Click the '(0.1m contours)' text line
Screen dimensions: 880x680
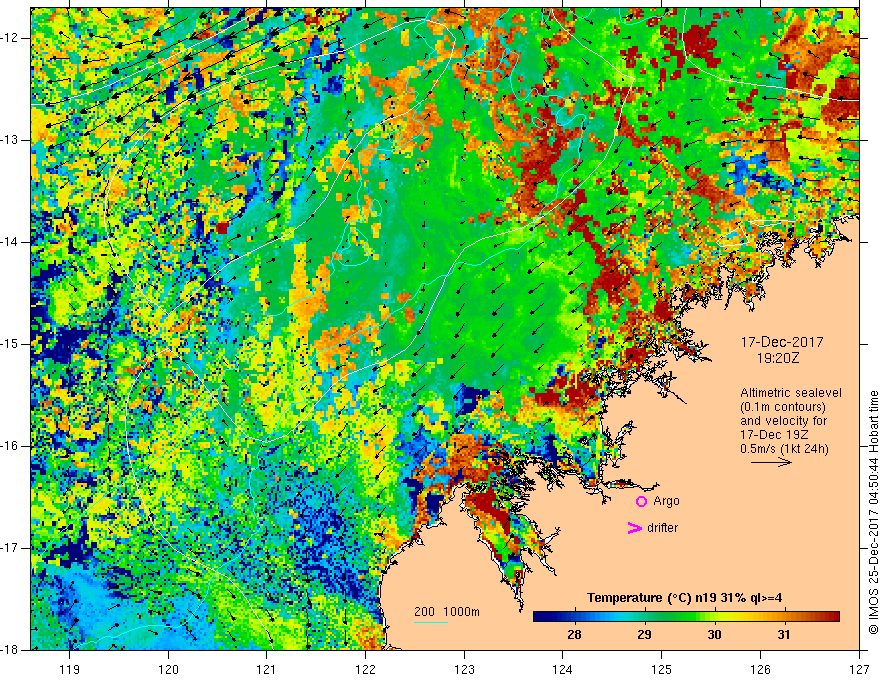tap(783, 407)
